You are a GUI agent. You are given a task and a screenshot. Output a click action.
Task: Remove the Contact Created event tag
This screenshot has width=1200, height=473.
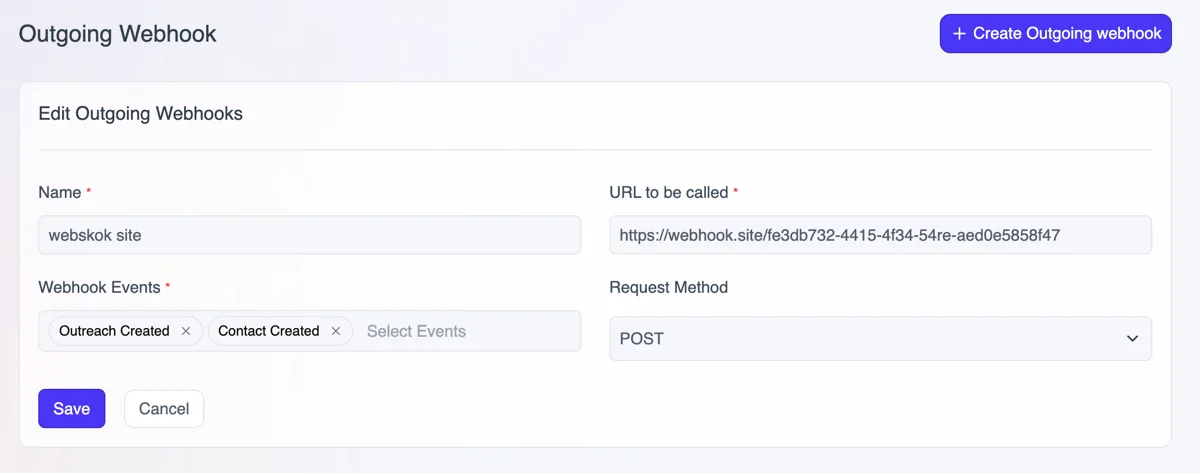(336, 331)
